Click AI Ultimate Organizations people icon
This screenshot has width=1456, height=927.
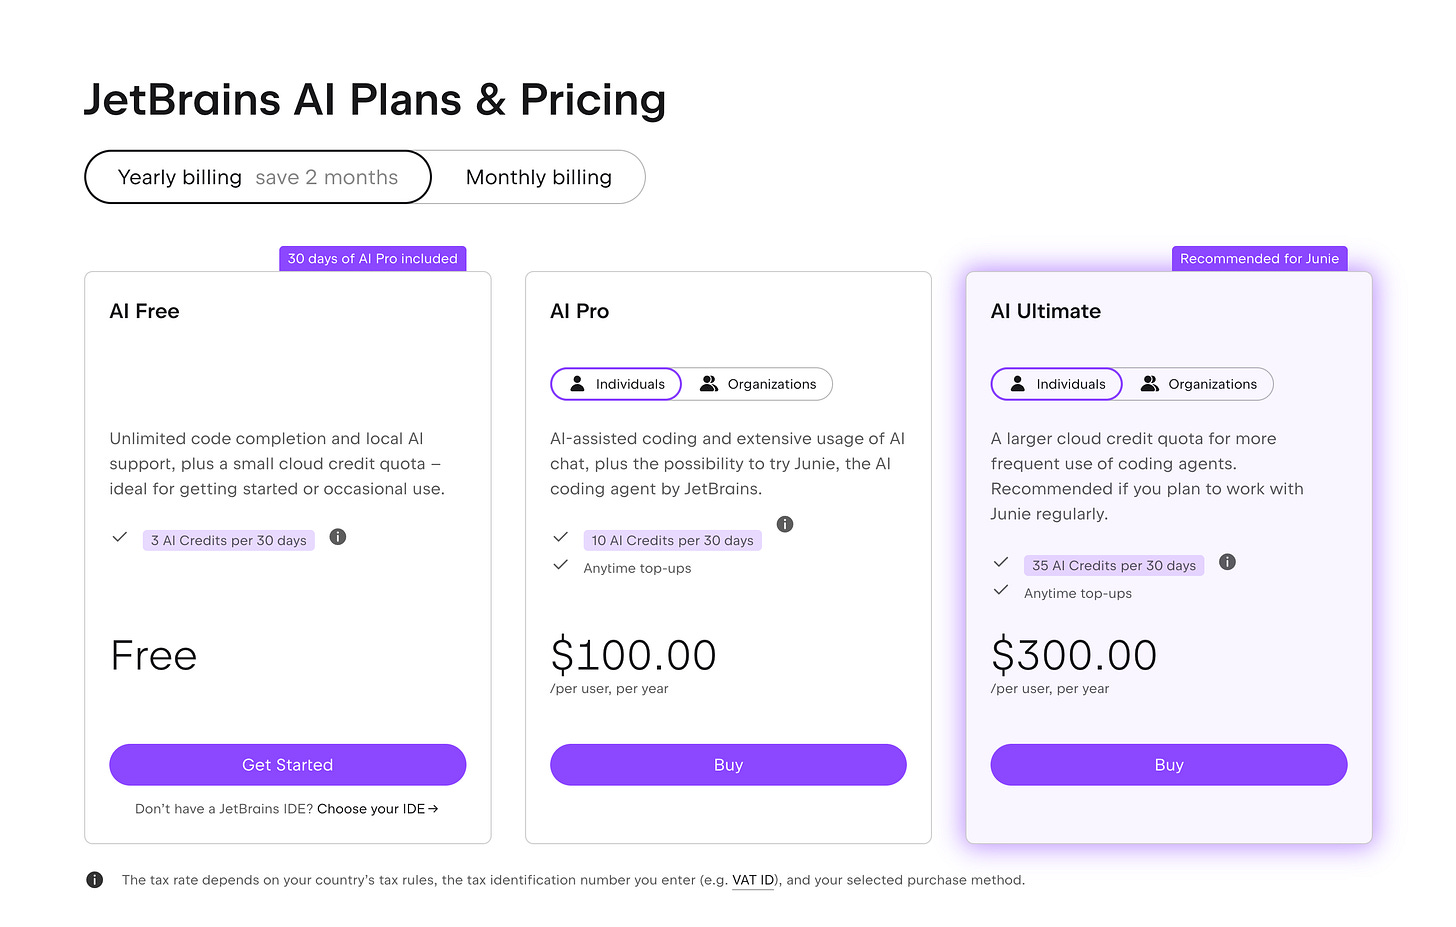pos(1150,384)
